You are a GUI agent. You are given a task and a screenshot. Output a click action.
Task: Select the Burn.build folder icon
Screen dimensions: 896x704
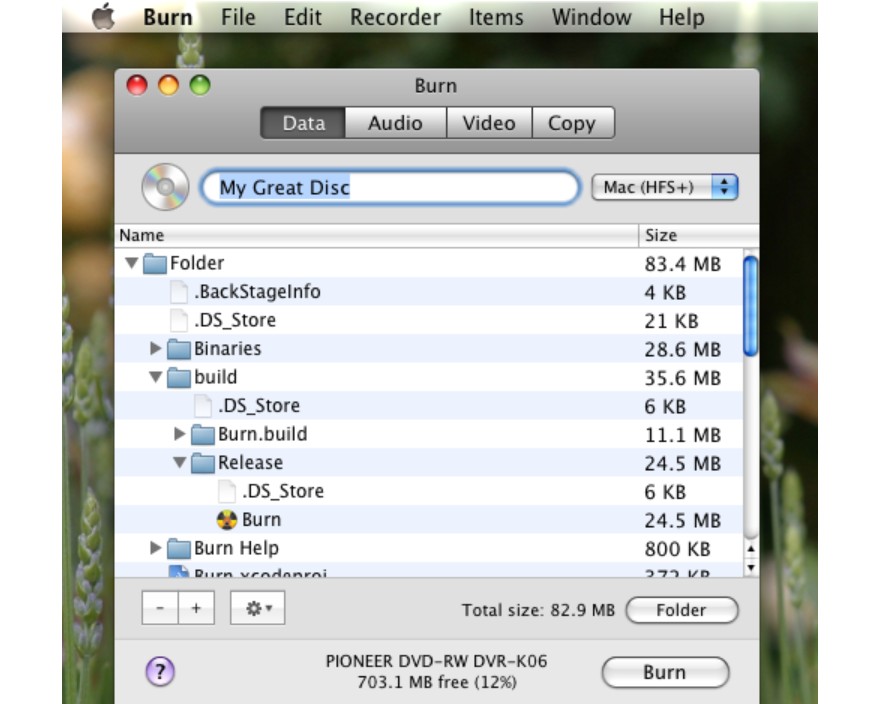(x=202, y=434)
